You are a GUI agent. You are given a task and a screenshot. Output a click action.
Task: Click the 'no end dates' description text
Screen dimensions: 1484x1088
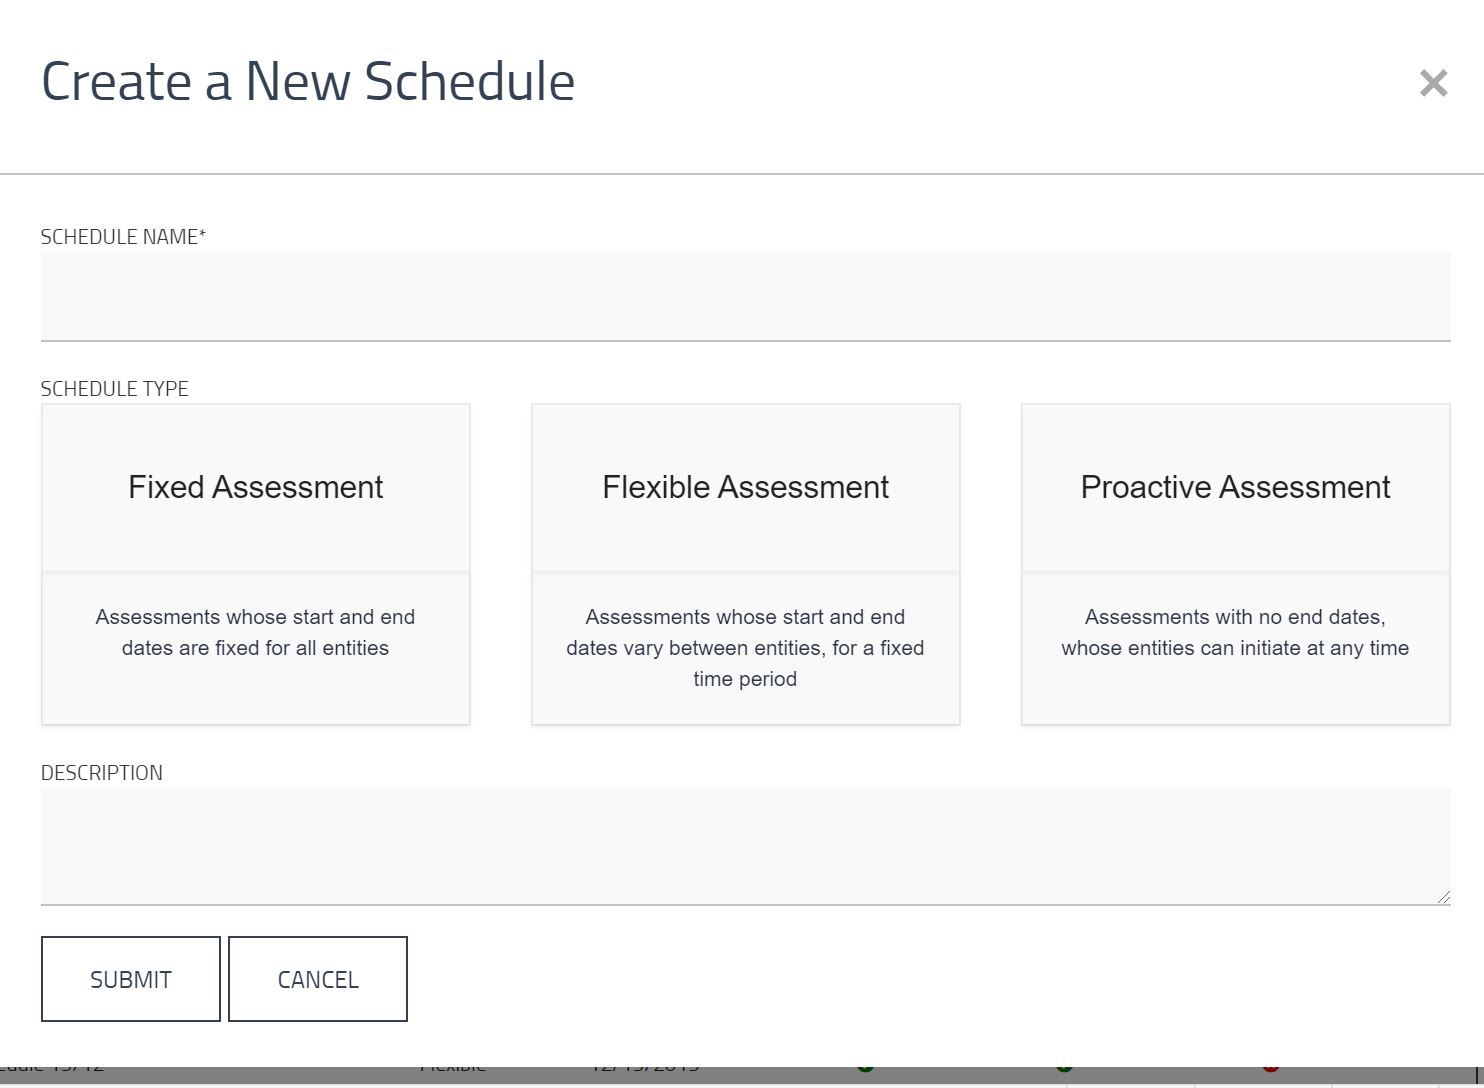(1235, 633)
